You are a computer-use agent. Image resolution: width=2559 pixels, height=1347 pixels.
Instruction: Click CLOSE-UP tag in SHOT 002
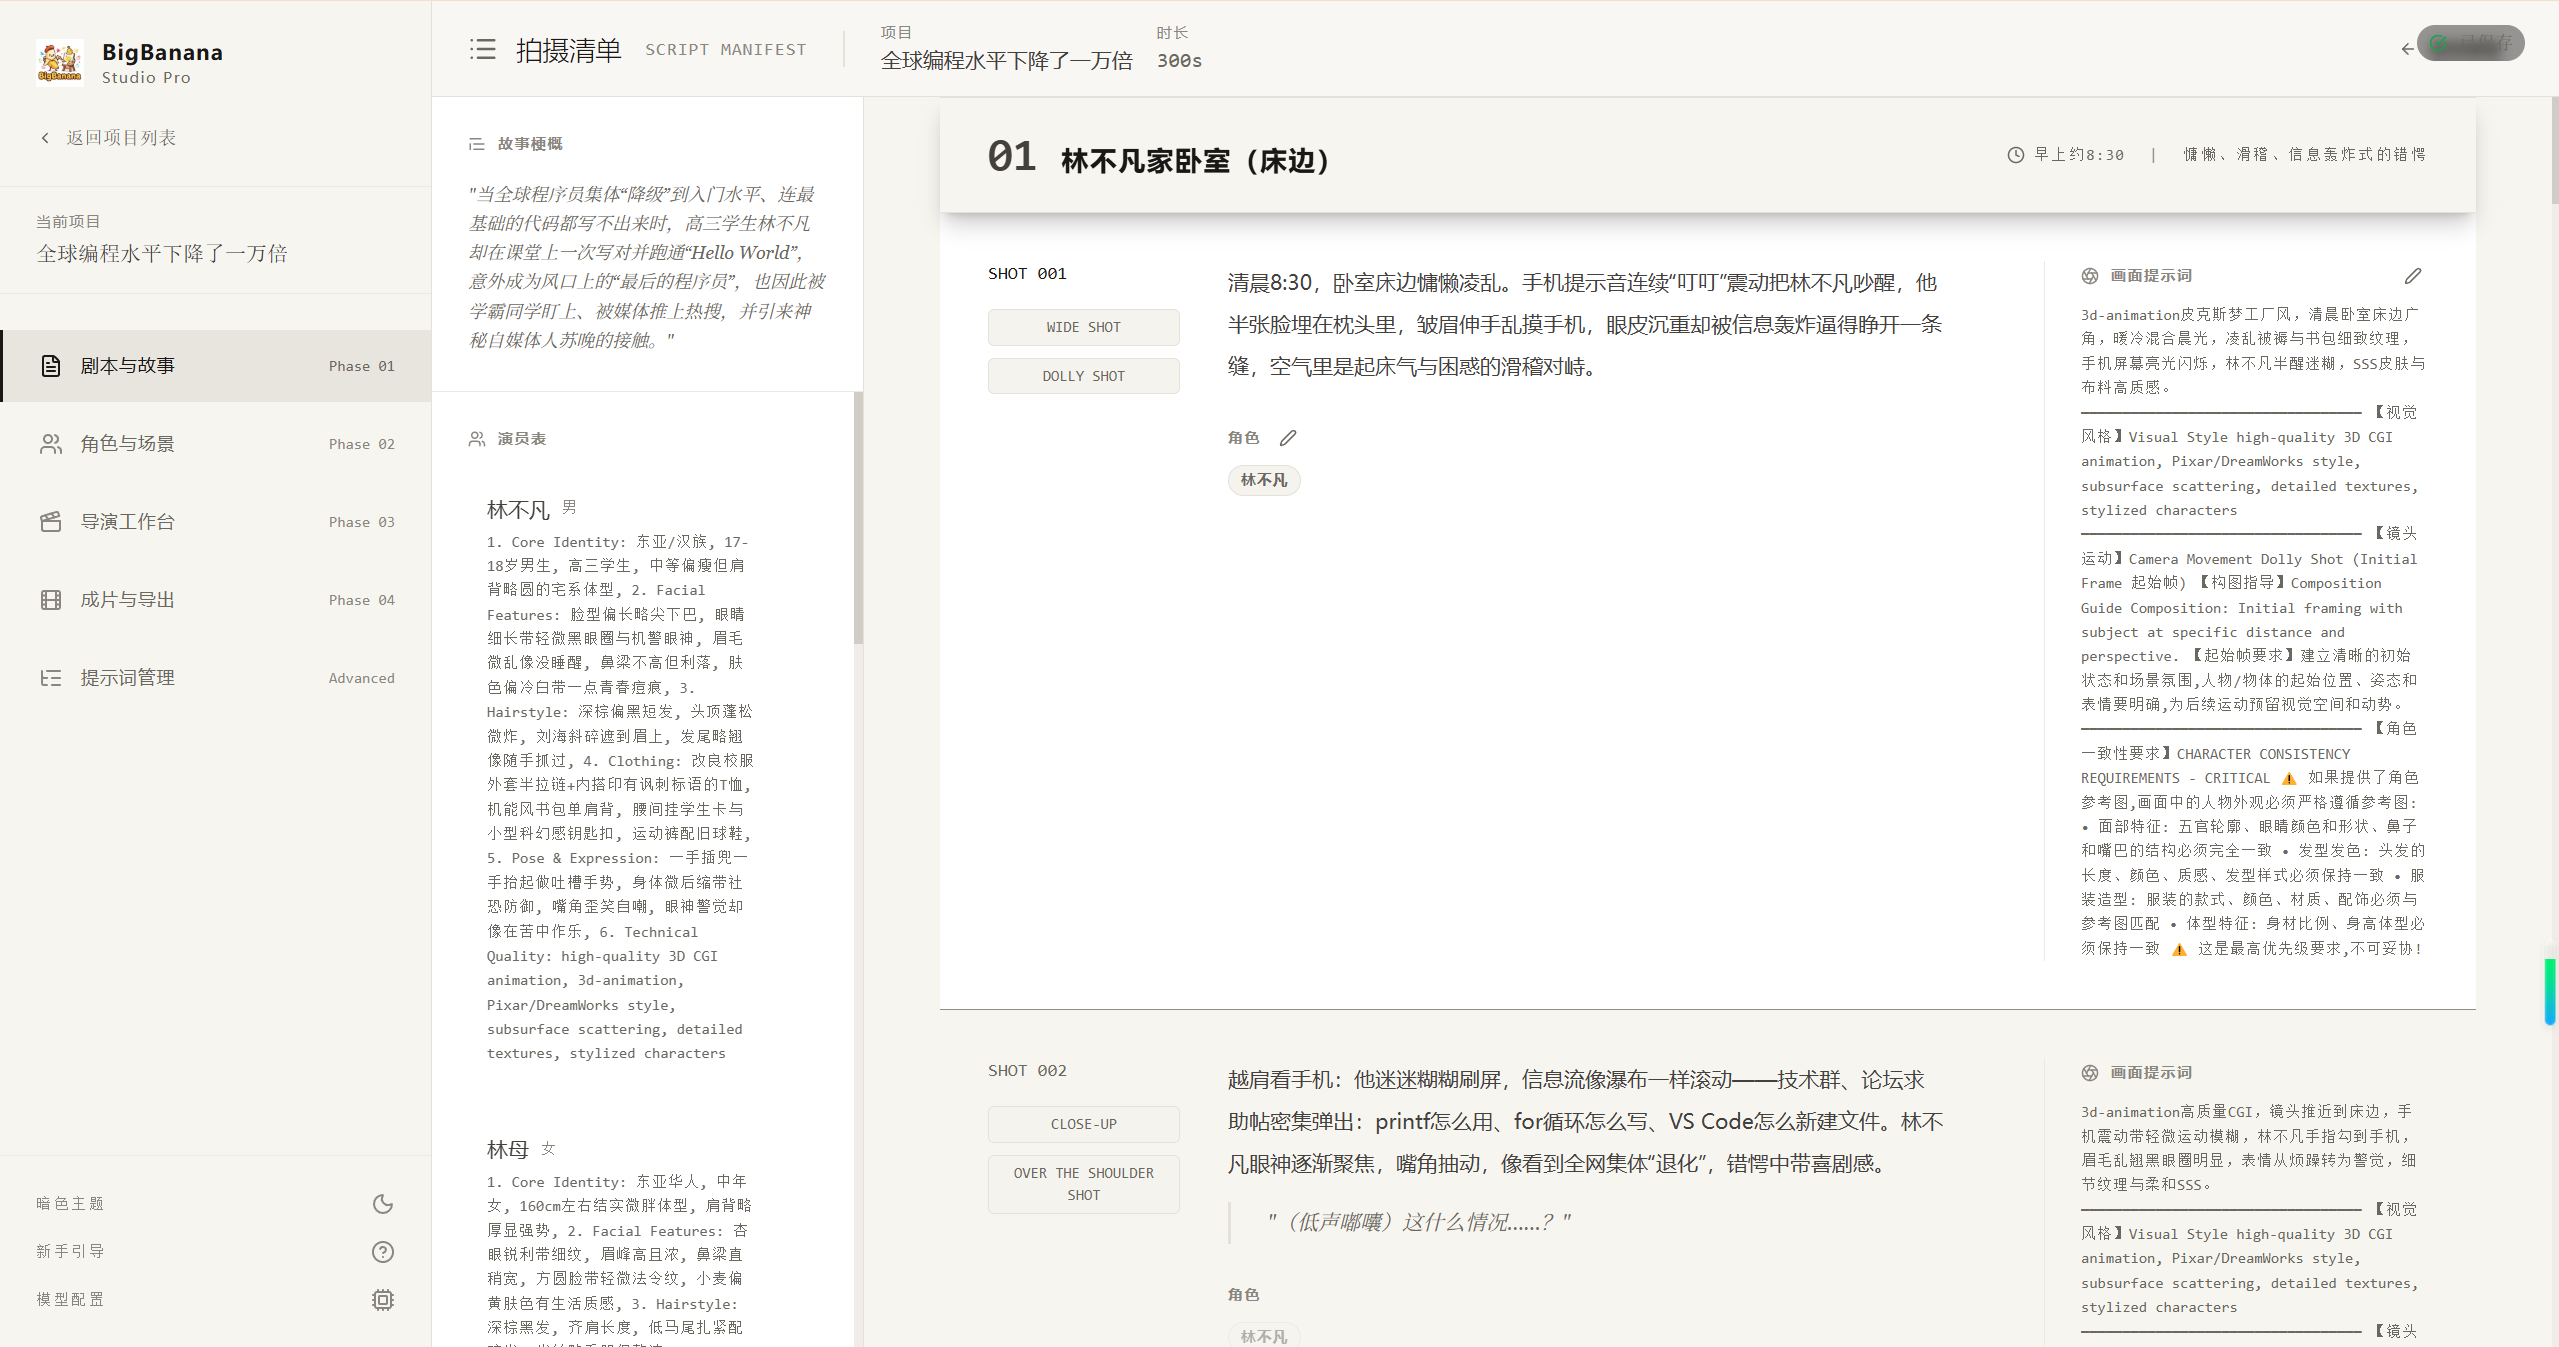pyautogui.click(x=1084, y=1124)
